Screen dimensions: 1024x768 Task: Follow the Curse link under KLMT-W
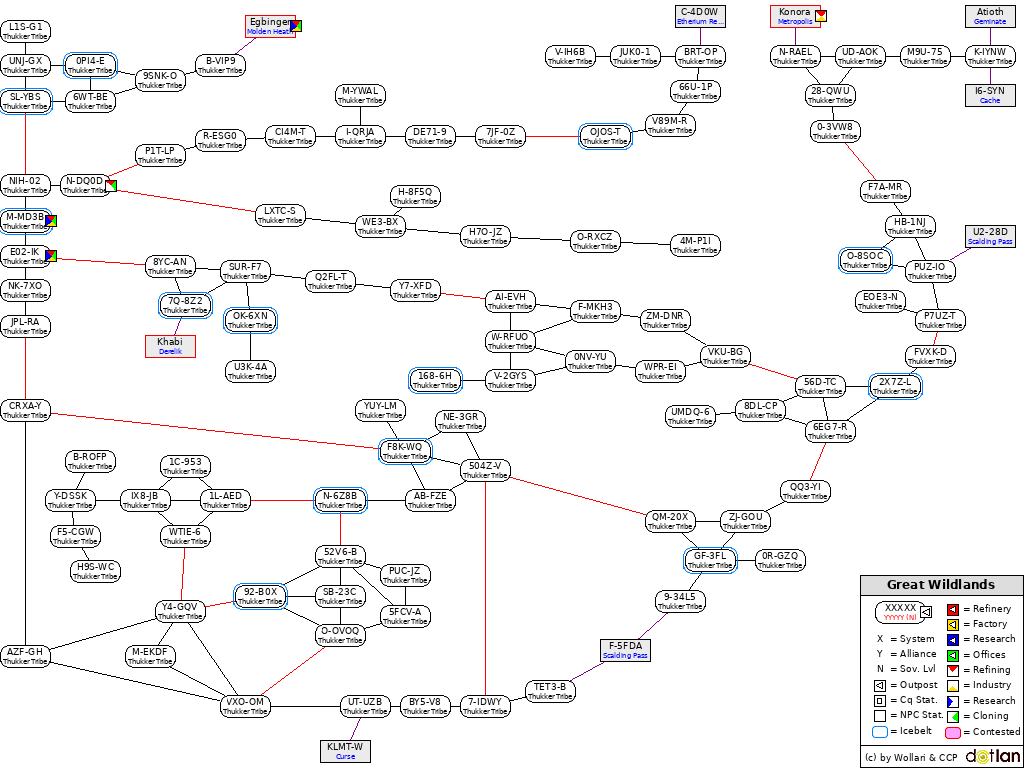point(345,757)
